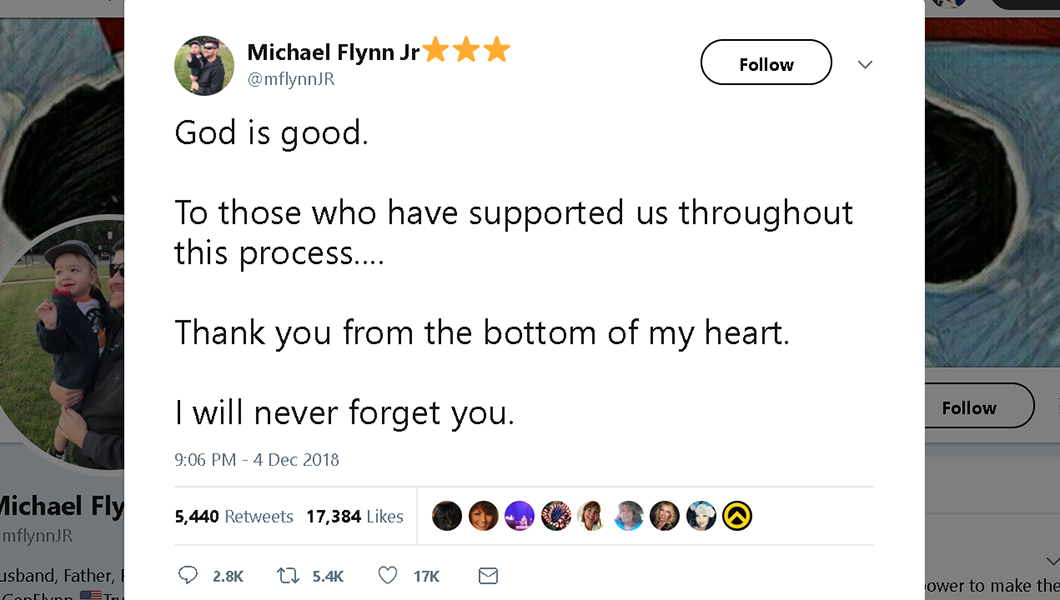Click the Michael Flynn Jr display name
Screen dimensions: 1060x600
(x=333, y=52)
